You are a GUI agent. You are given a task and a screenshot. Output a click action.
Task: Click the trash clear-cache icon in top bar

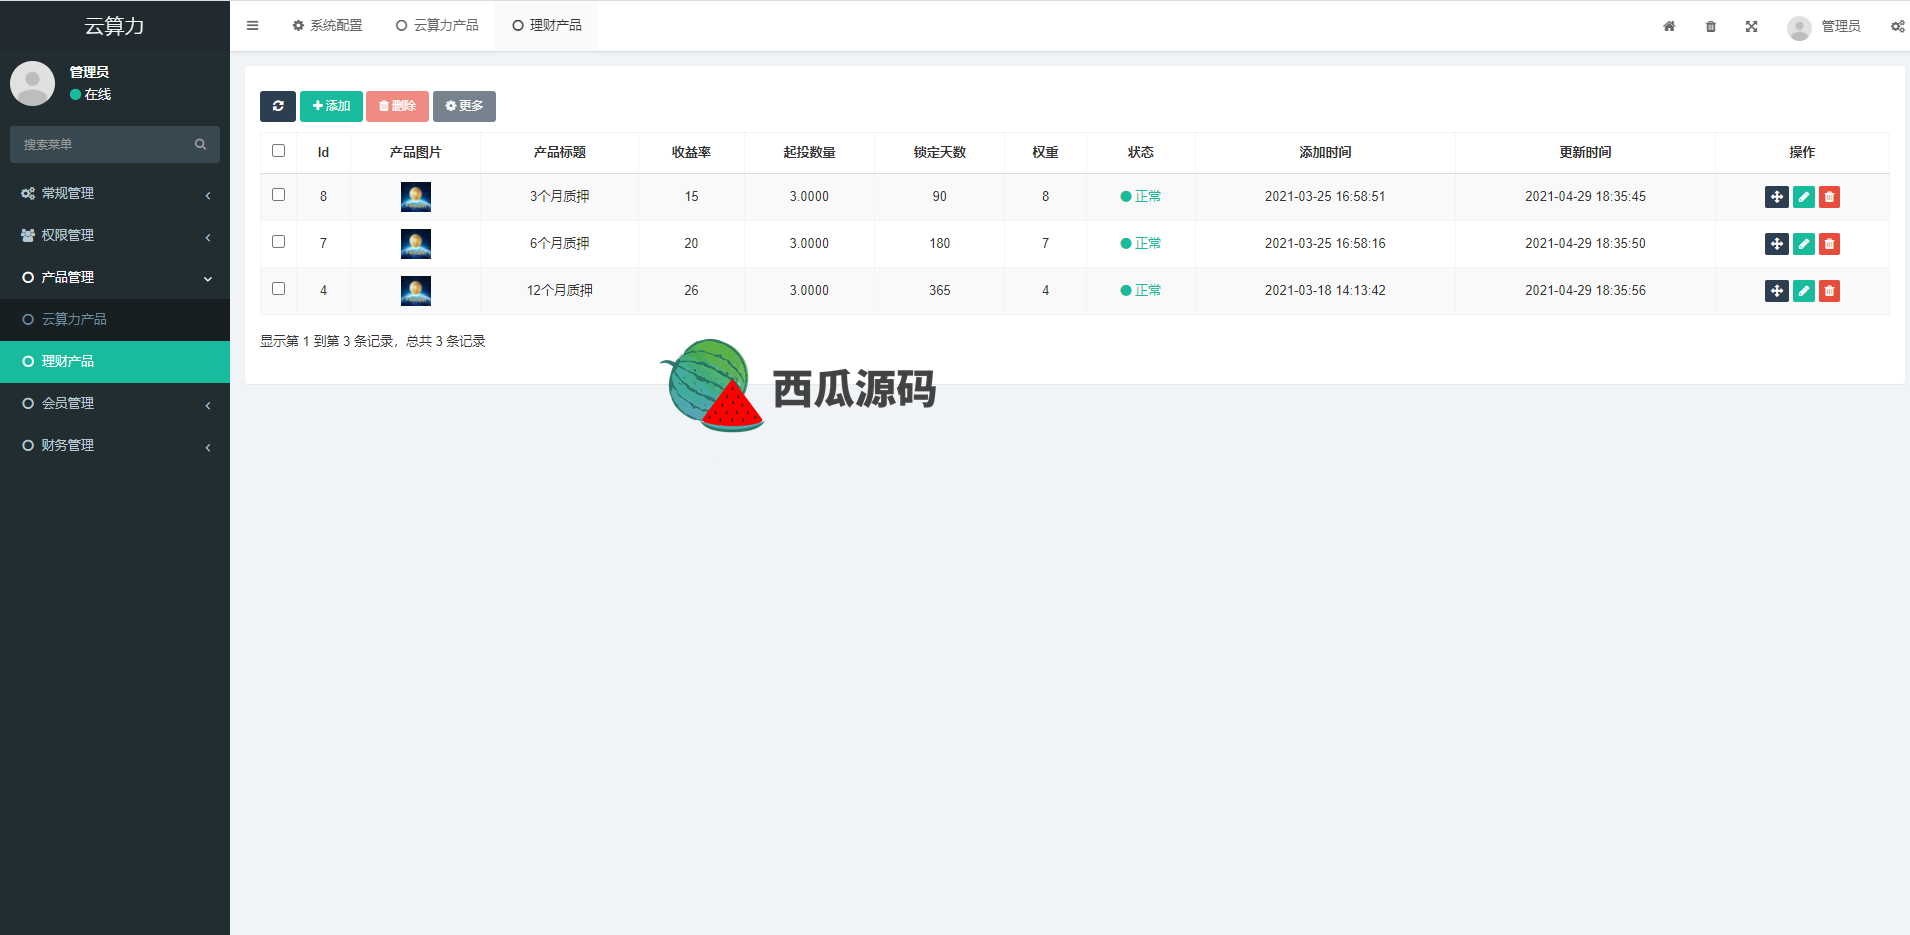[1711, 26]
